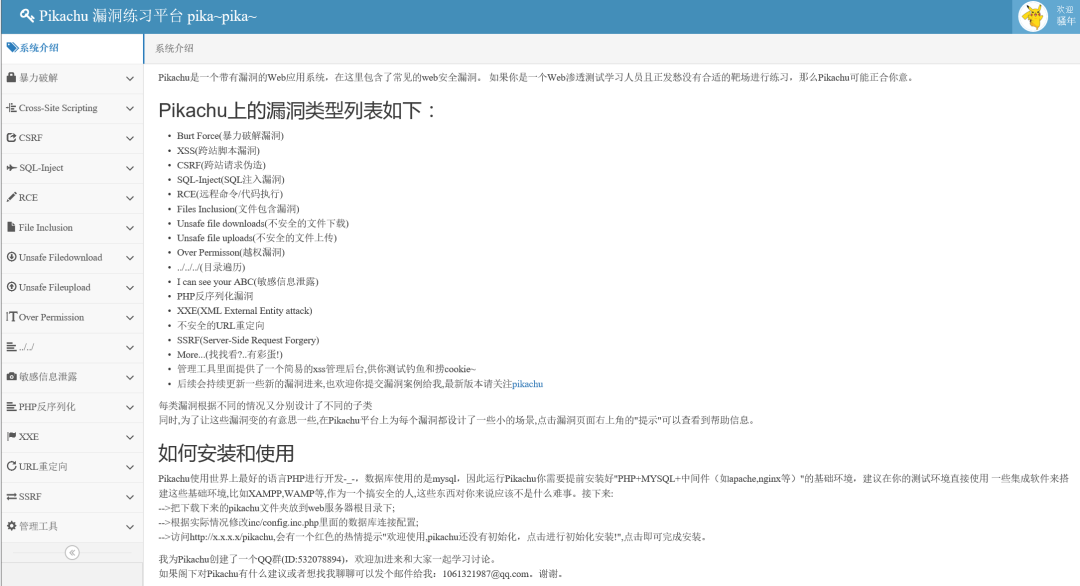Click the PHP反序列化漏洞 list item
The height and width of the screenshot is (586, 1080).
point(215,296)
